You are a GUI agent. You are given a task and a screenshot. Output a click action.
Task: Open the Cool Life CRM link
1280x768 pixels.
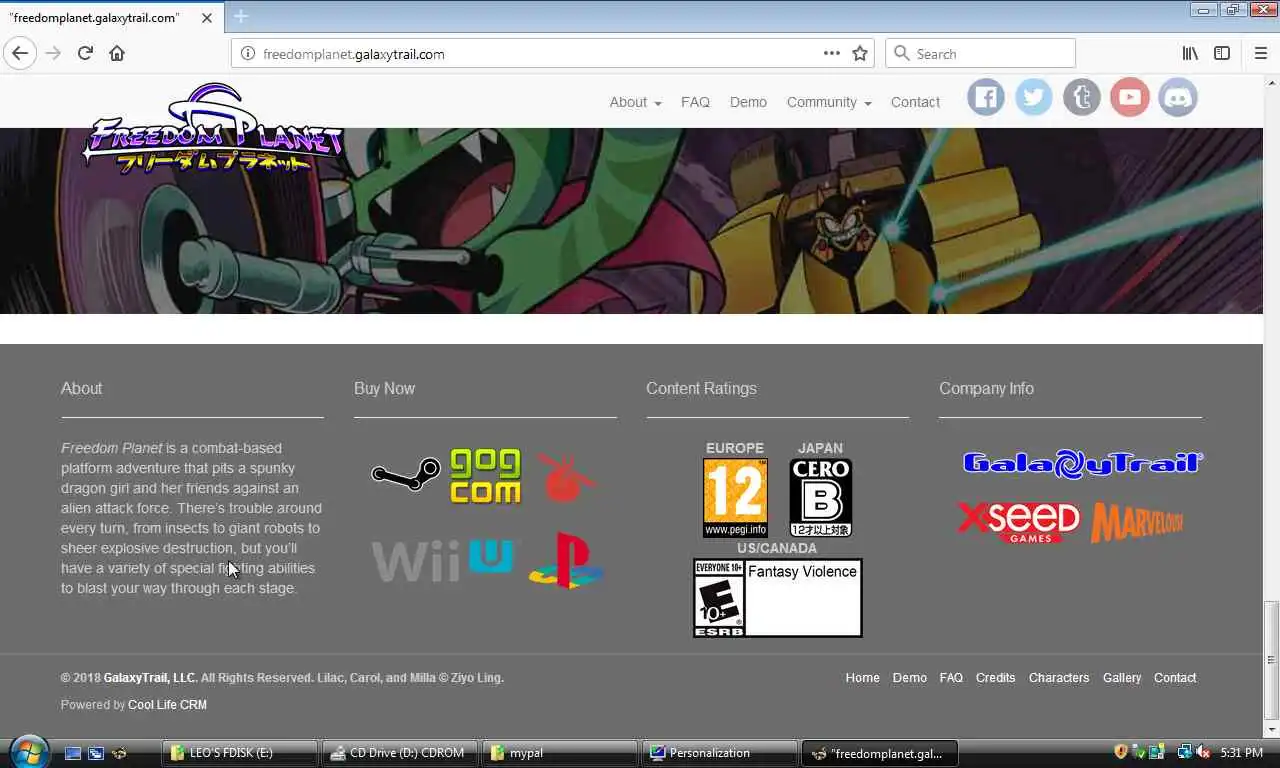tap(167, 704)
